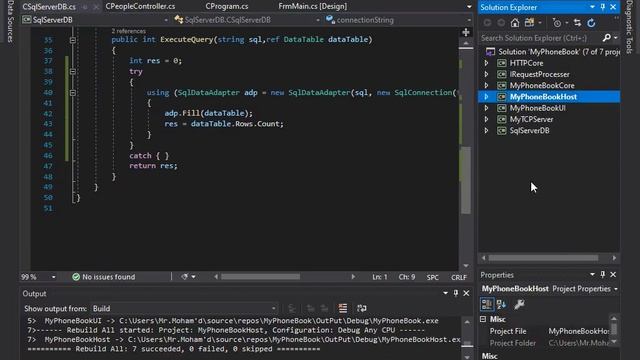Pin the Properties panel
This screenshot has width=640, height=360.
603,275
